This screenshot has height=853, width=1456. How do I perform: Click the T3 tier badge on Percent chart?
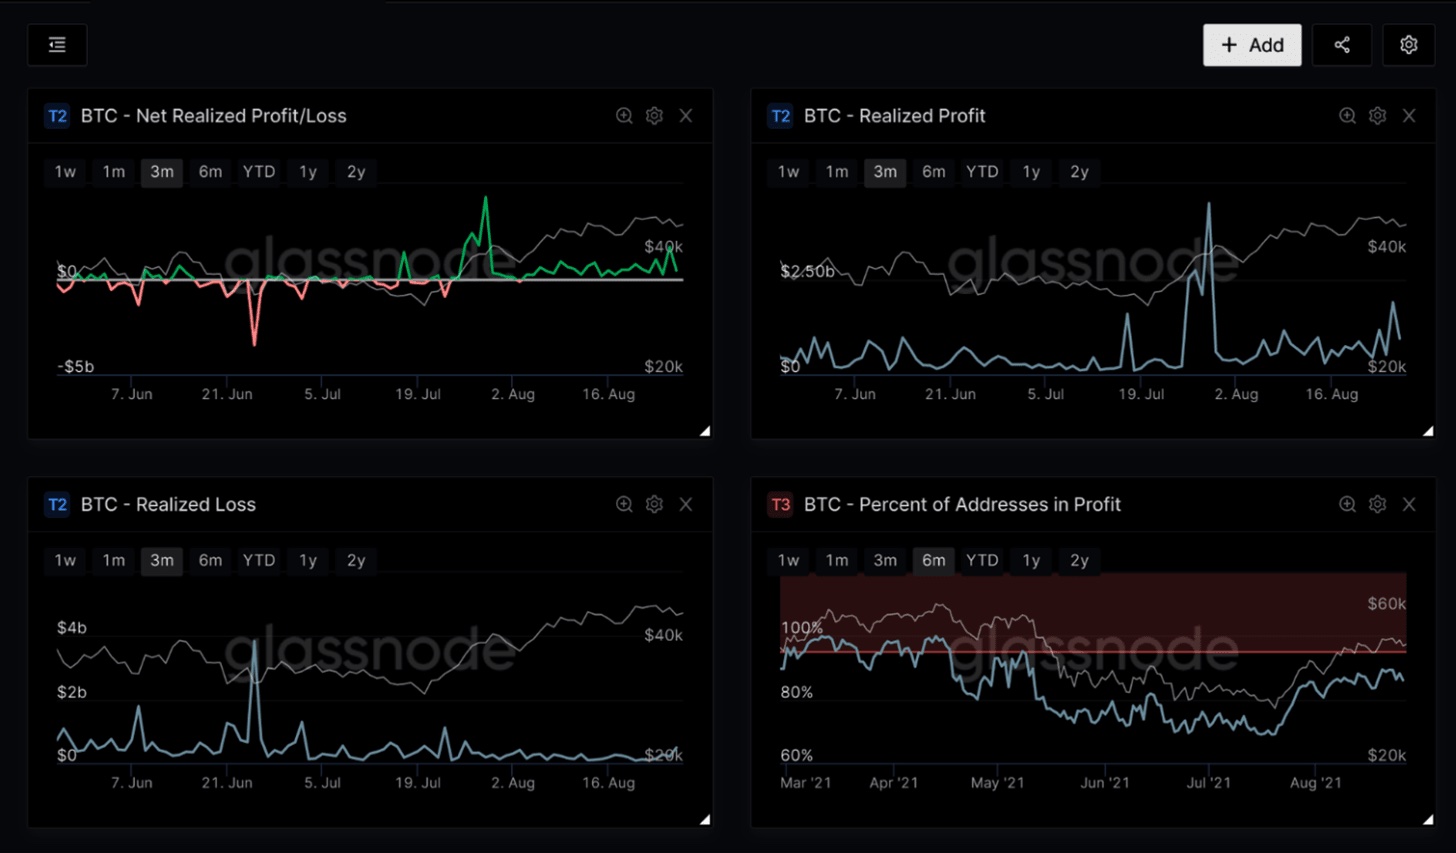(x=780, y=505)
